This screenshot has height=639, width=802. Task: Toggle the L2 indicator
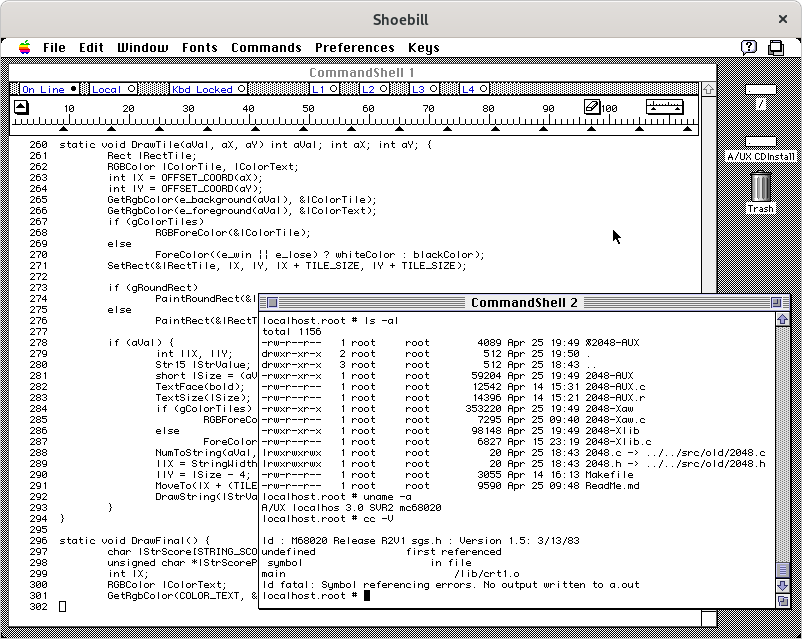pyautogui.click(x=374, y=89)
